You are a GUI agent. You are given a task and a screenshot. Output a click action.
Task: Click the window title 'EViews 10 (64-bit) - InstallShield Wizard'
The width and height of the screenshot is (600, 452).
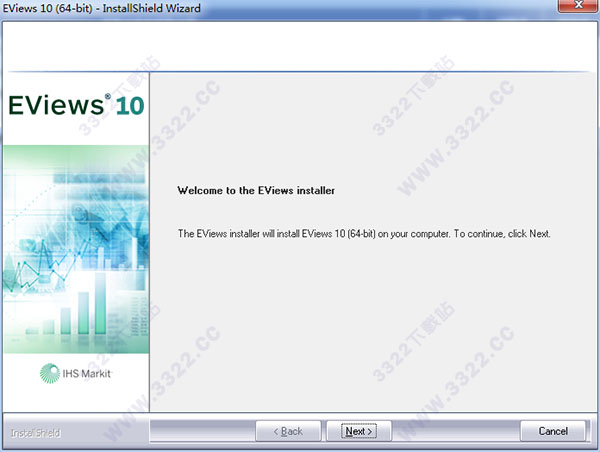click(101, 8)
